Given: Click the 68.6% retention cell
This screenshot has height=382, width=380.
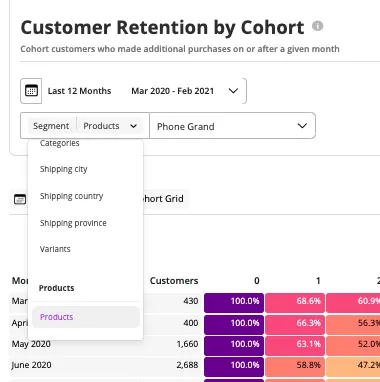Looking at the screenshot, I should [x=295, y=303].
